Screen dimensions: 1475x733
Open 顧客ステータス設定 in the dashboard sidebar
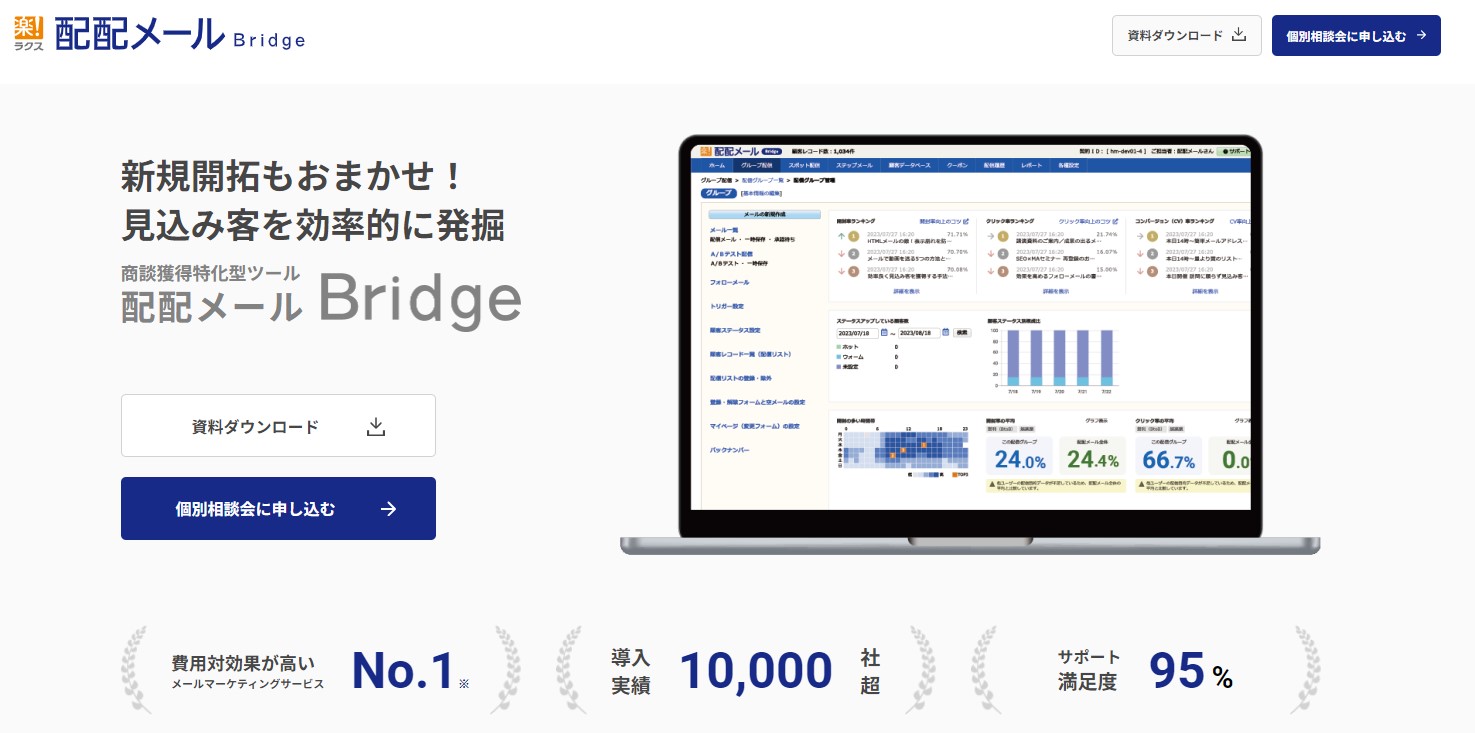[x=735, y=330]
